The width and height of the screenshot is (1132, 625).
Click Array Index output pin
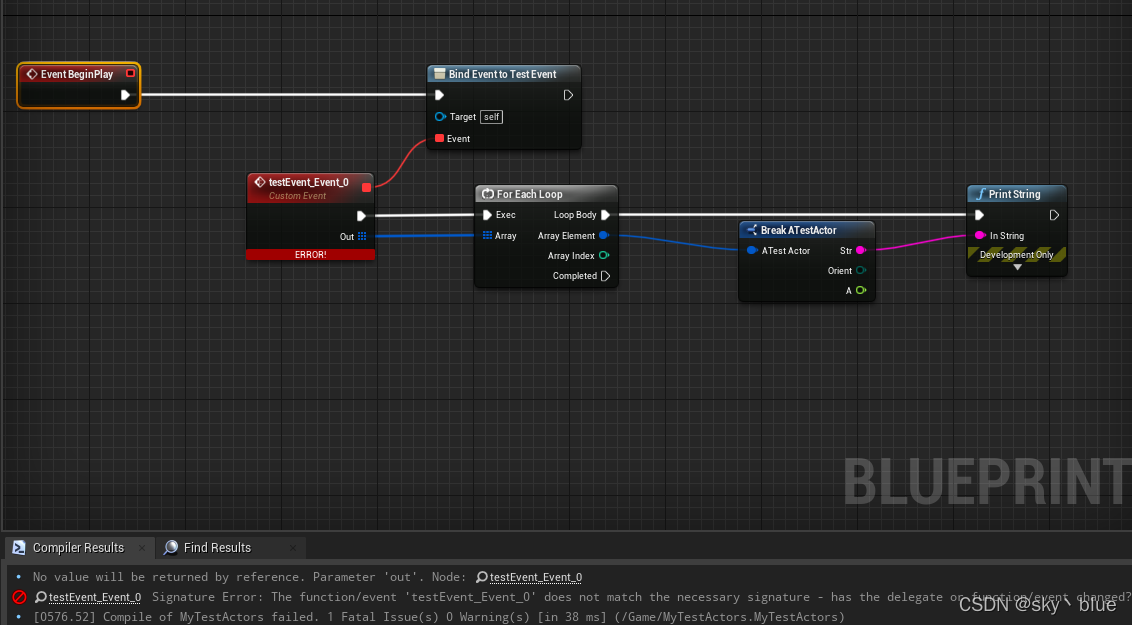coord(604,255)
